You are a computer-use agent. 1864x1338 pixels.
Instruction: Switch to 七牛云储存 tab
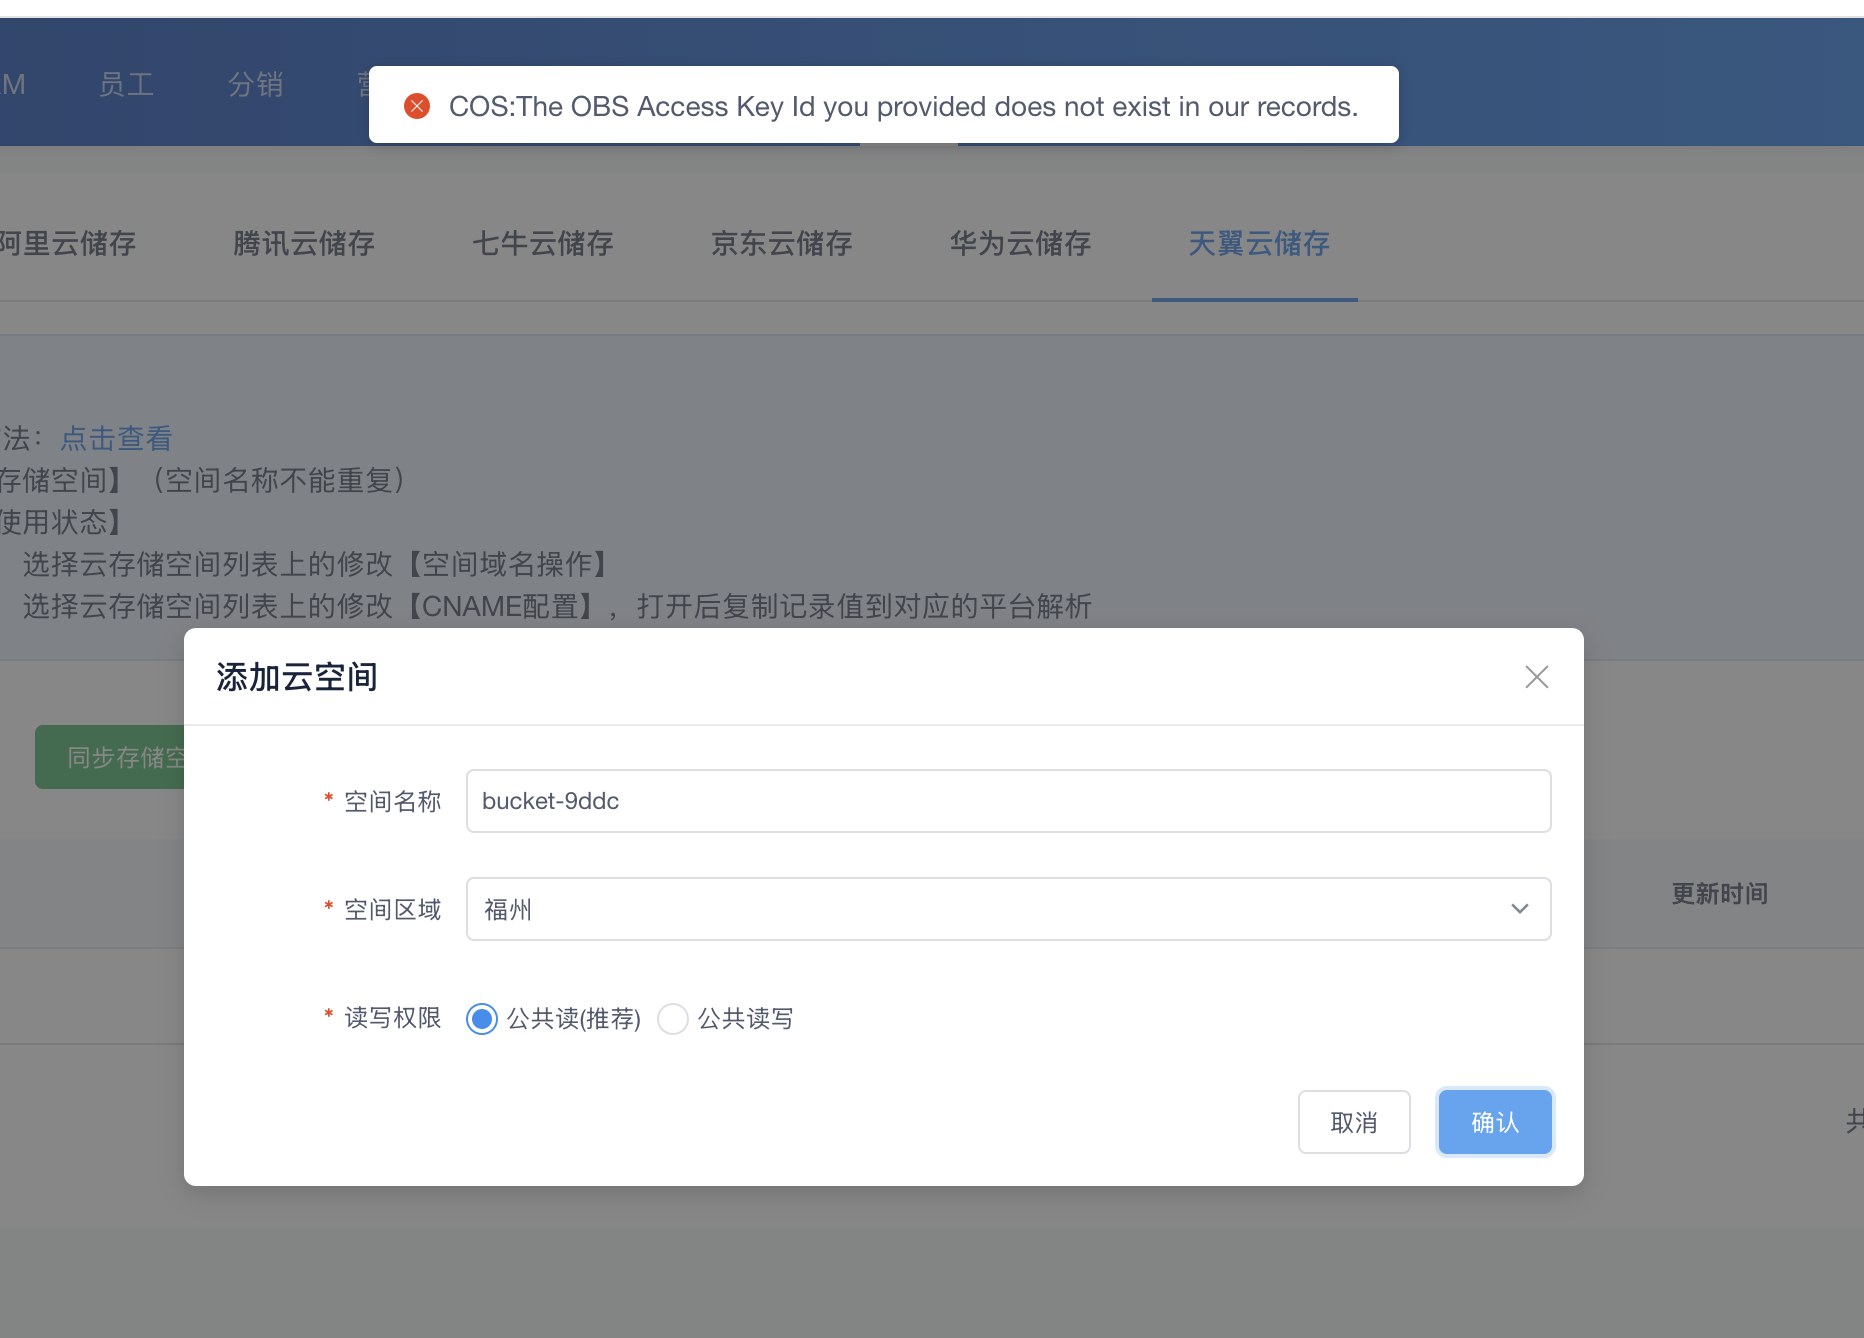543,243
